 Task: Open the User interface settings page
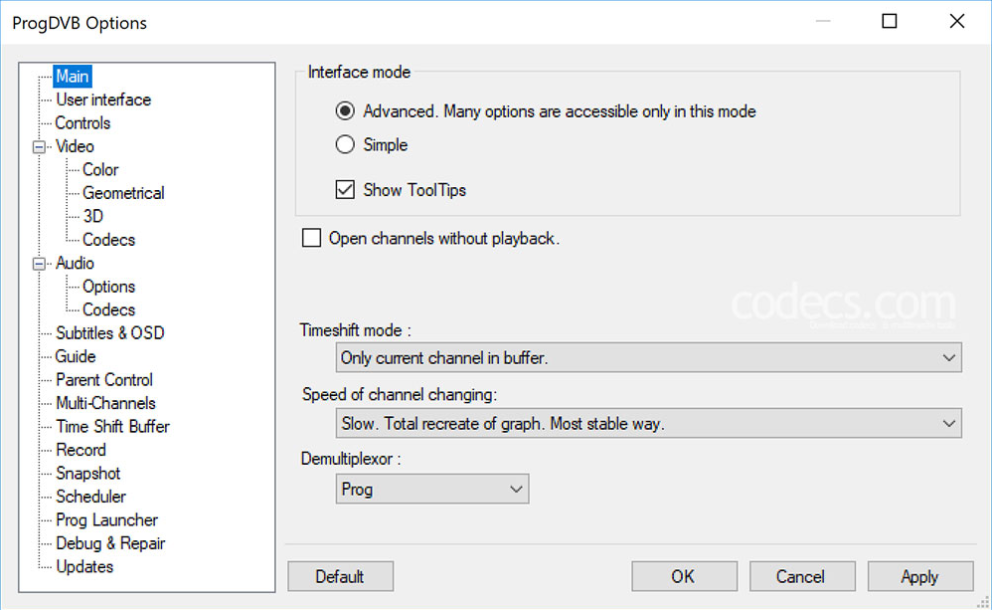click(103, 100)
